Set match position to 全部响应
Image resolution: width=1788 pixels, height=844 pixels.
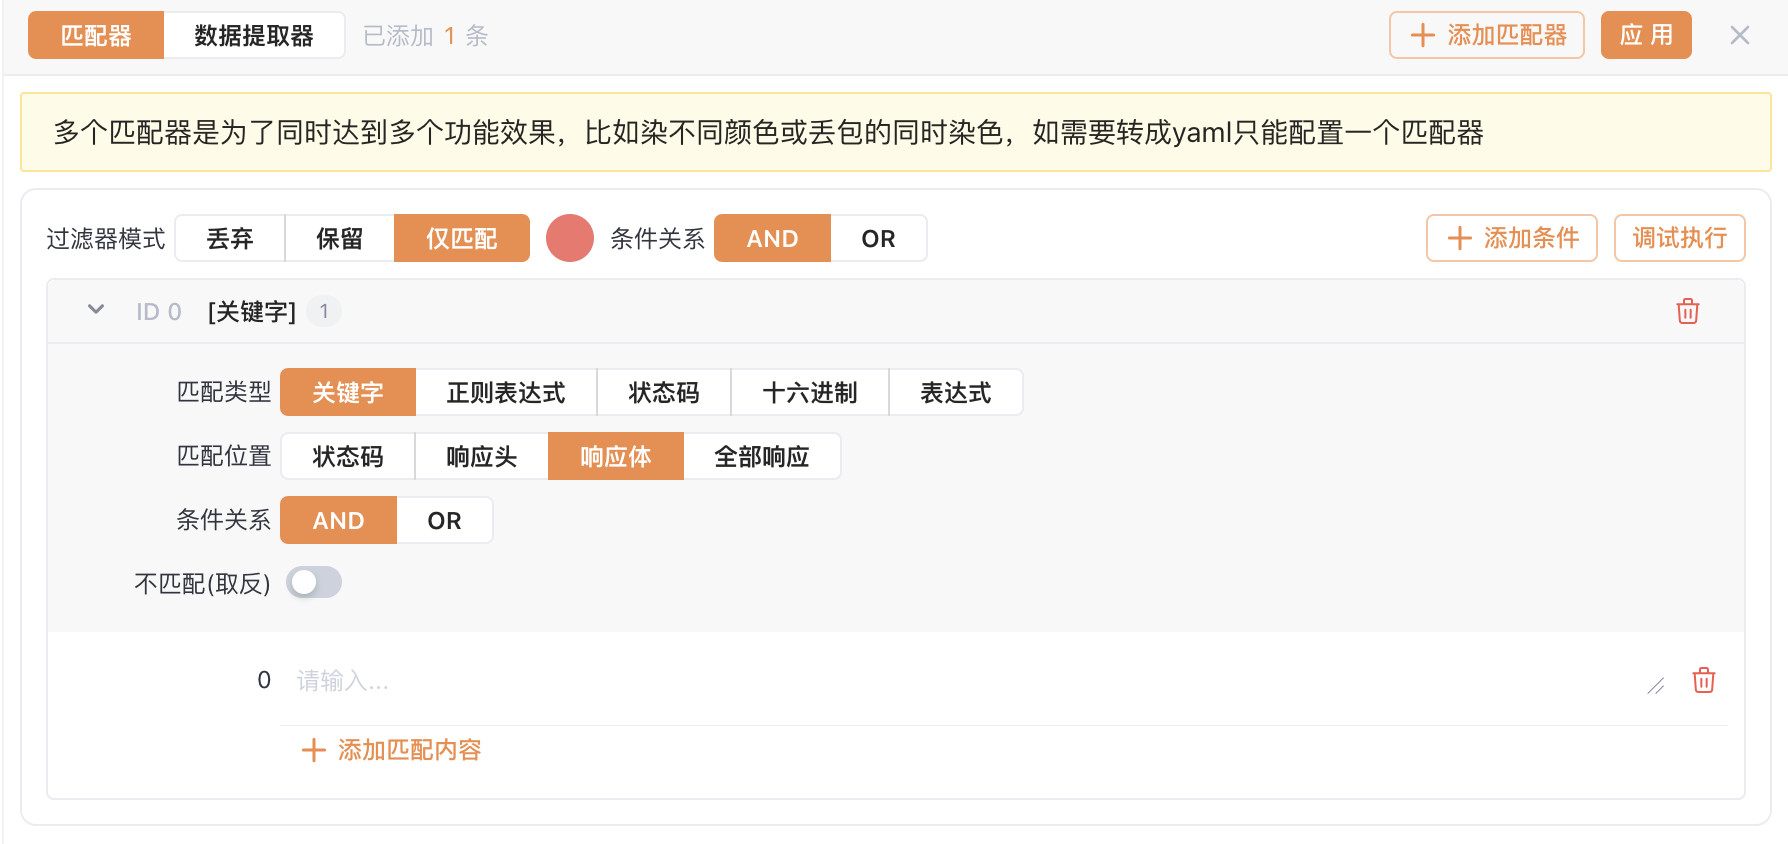[761, 457]
